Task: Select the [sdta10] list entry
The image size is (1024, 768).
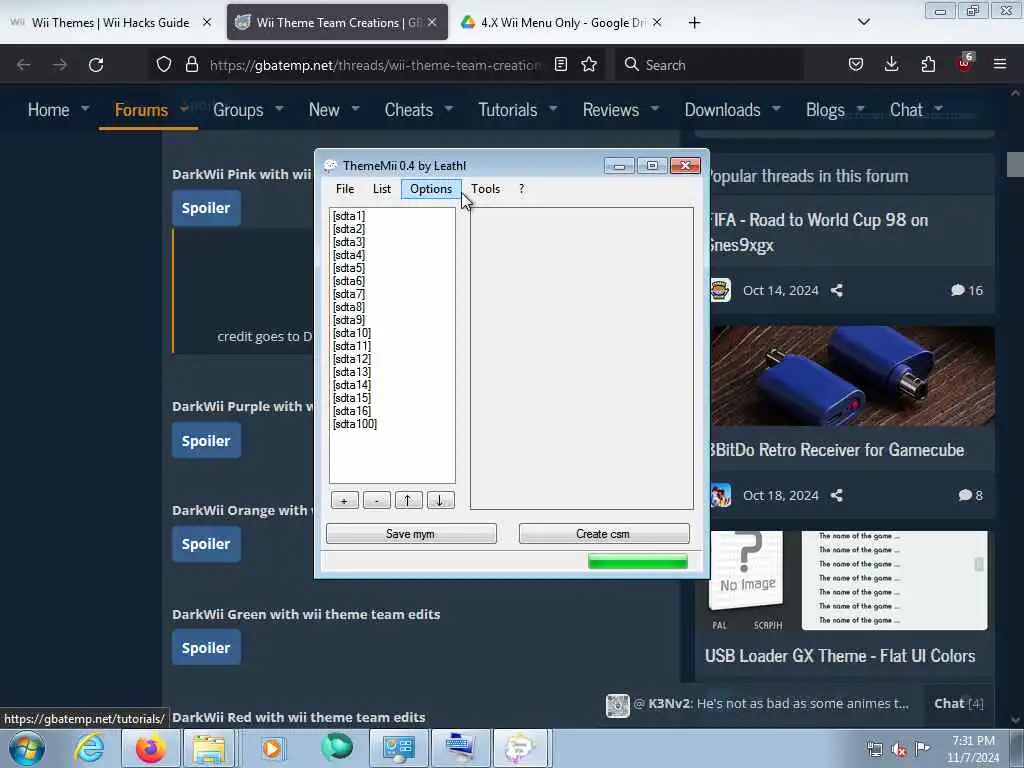Action: [351, 333]
